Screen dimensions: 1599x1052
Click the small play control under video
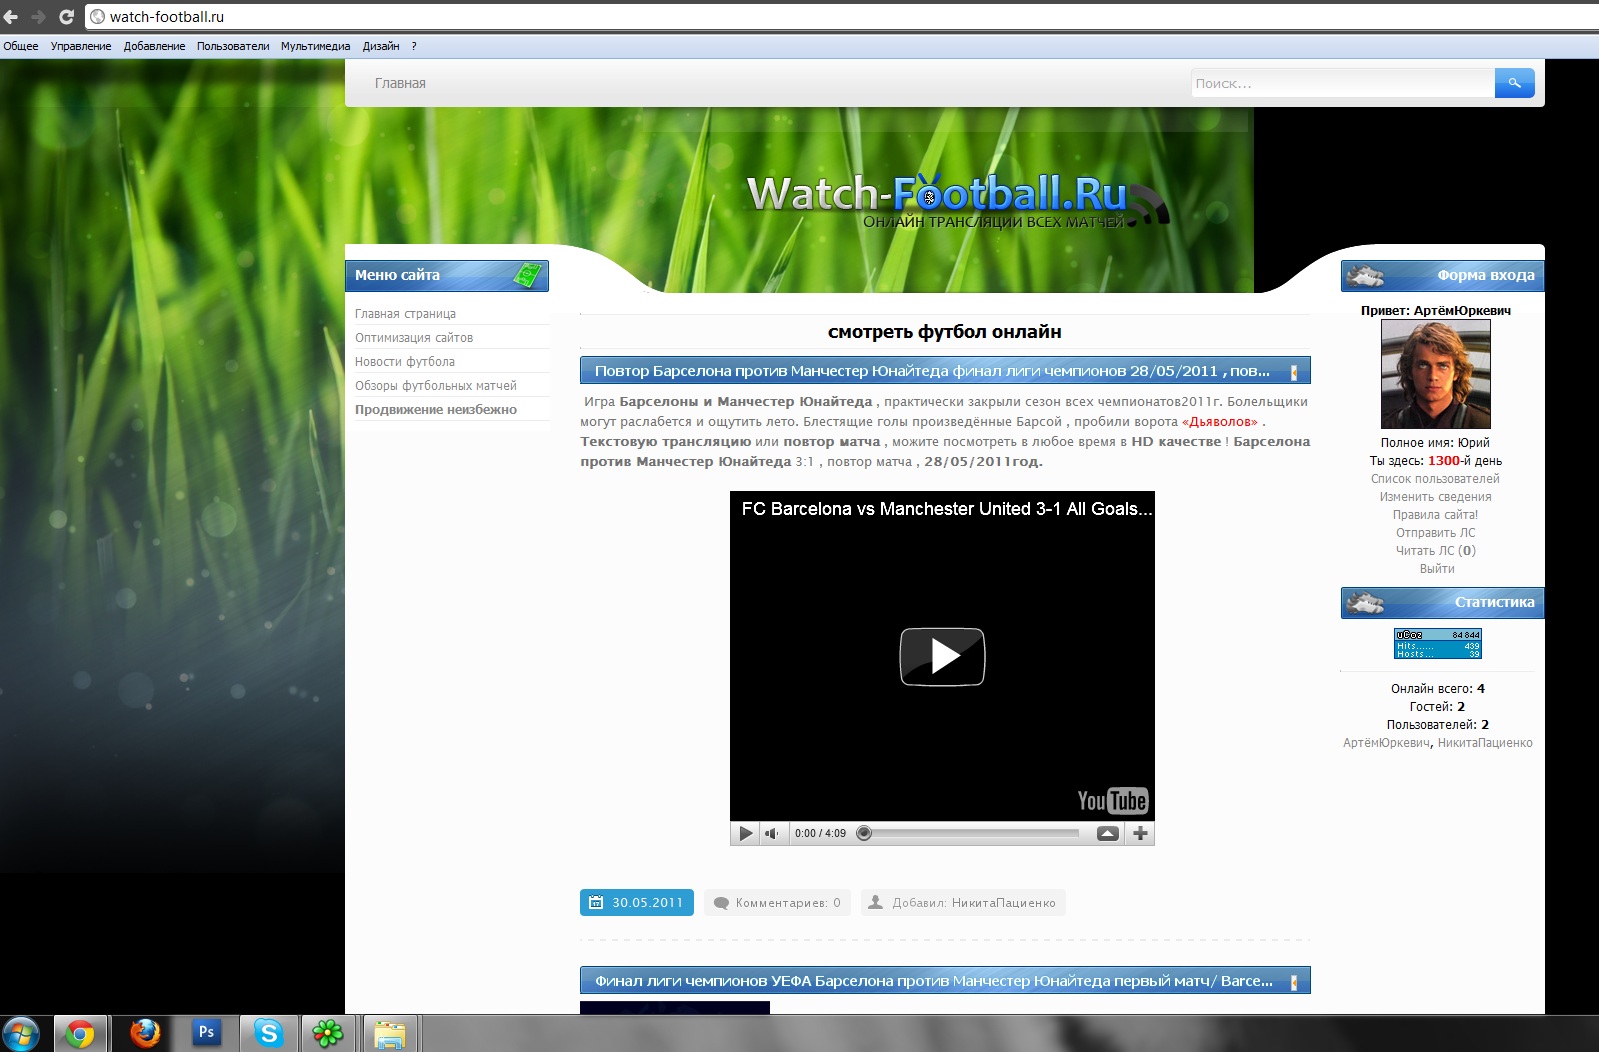745,833
